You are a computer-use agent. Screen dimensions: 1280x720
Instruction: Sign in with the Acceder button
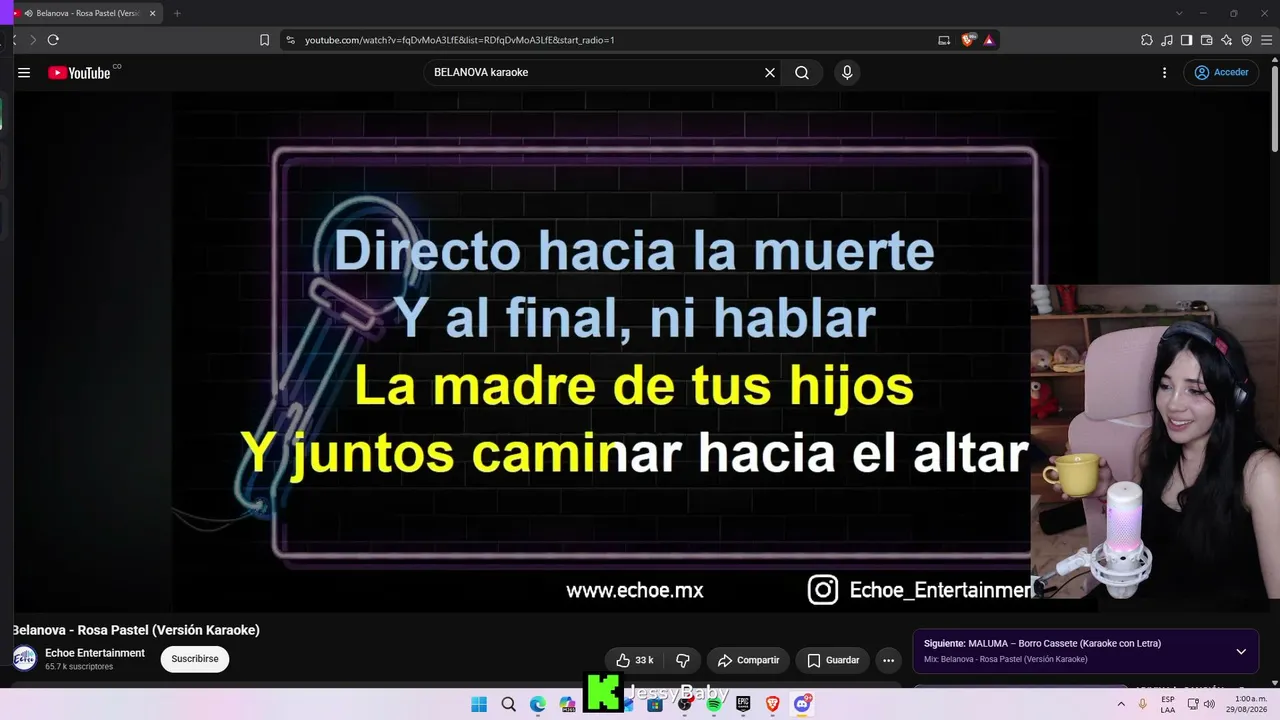coord(1221,72)
